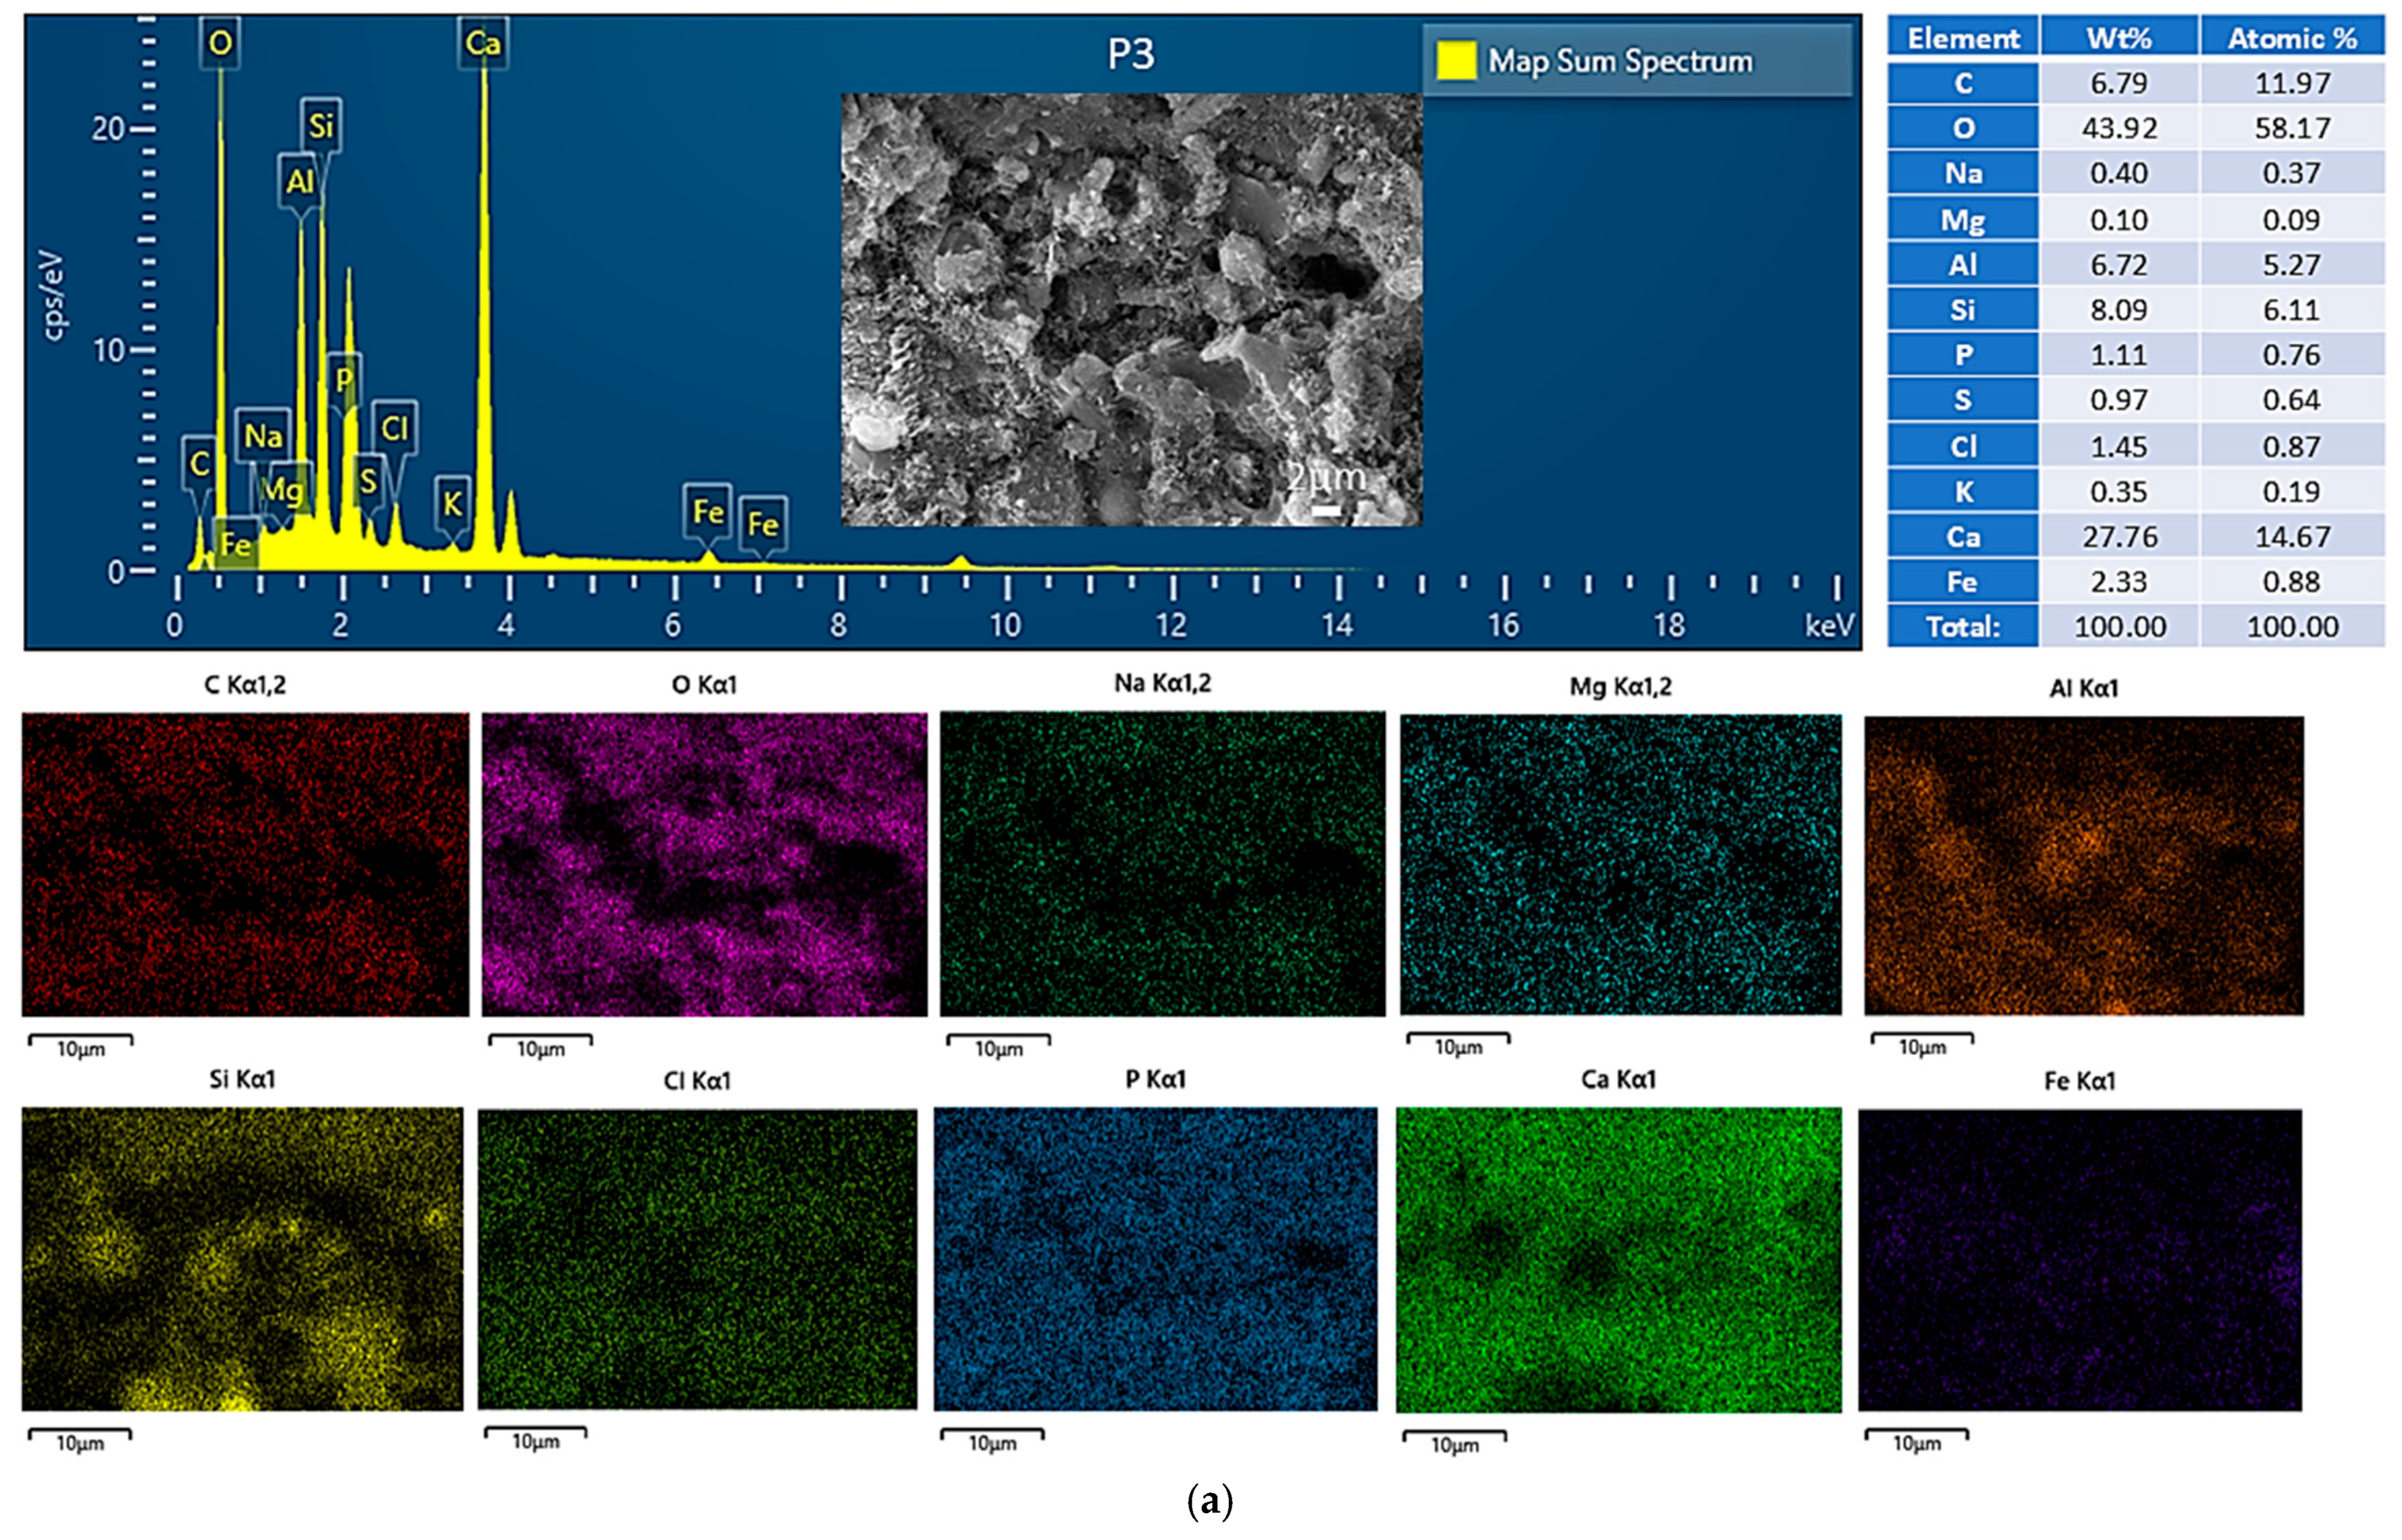Click the Wt% column header
This screenshot has height=1540, width=2402.
2118,38
